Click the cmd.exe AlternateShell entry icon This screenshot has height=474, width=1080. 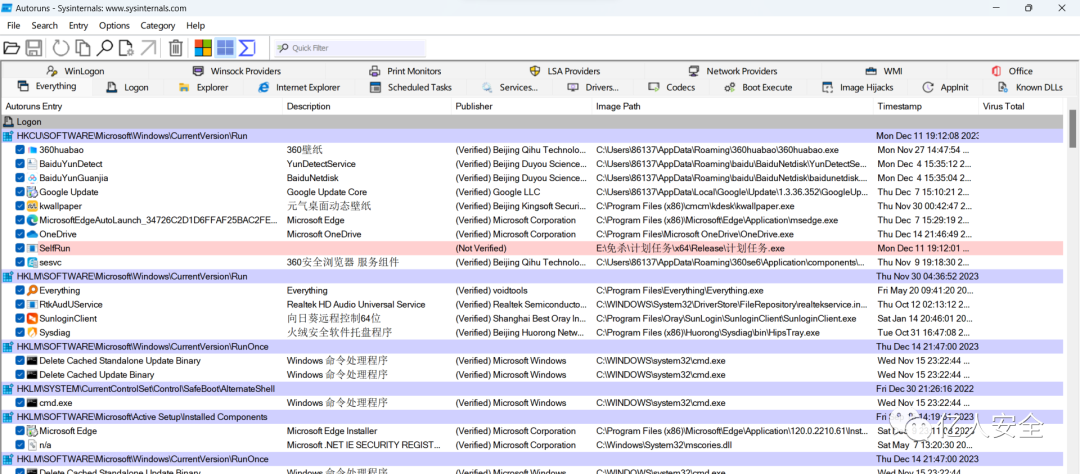(32, 403)
